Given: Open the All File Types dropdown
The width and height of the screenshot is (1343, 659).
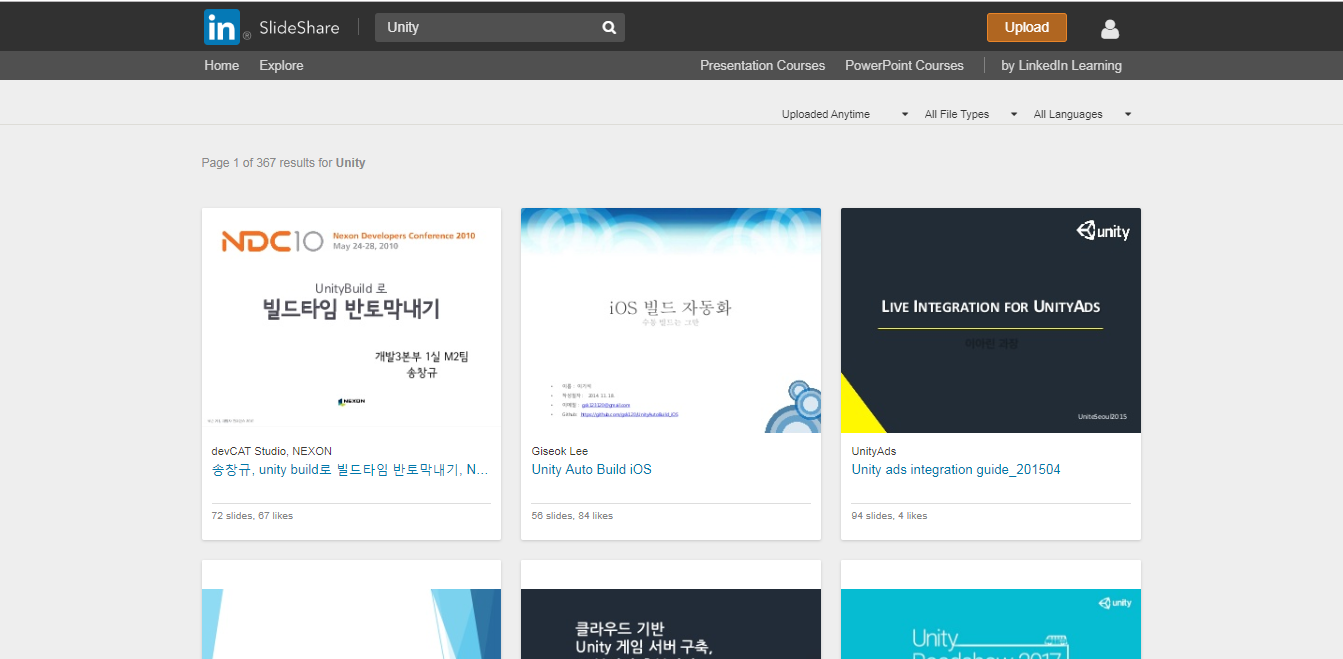Looking at the screenshot, I should [971, 114].
